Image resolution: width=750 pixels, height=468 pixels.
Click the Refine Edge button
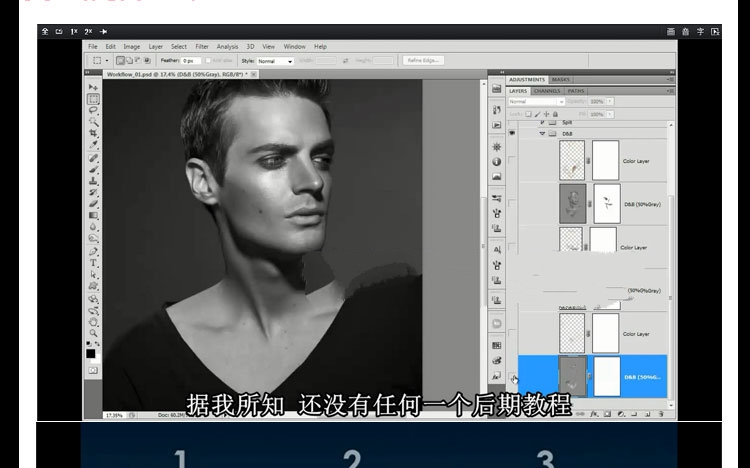pos(423,60)
